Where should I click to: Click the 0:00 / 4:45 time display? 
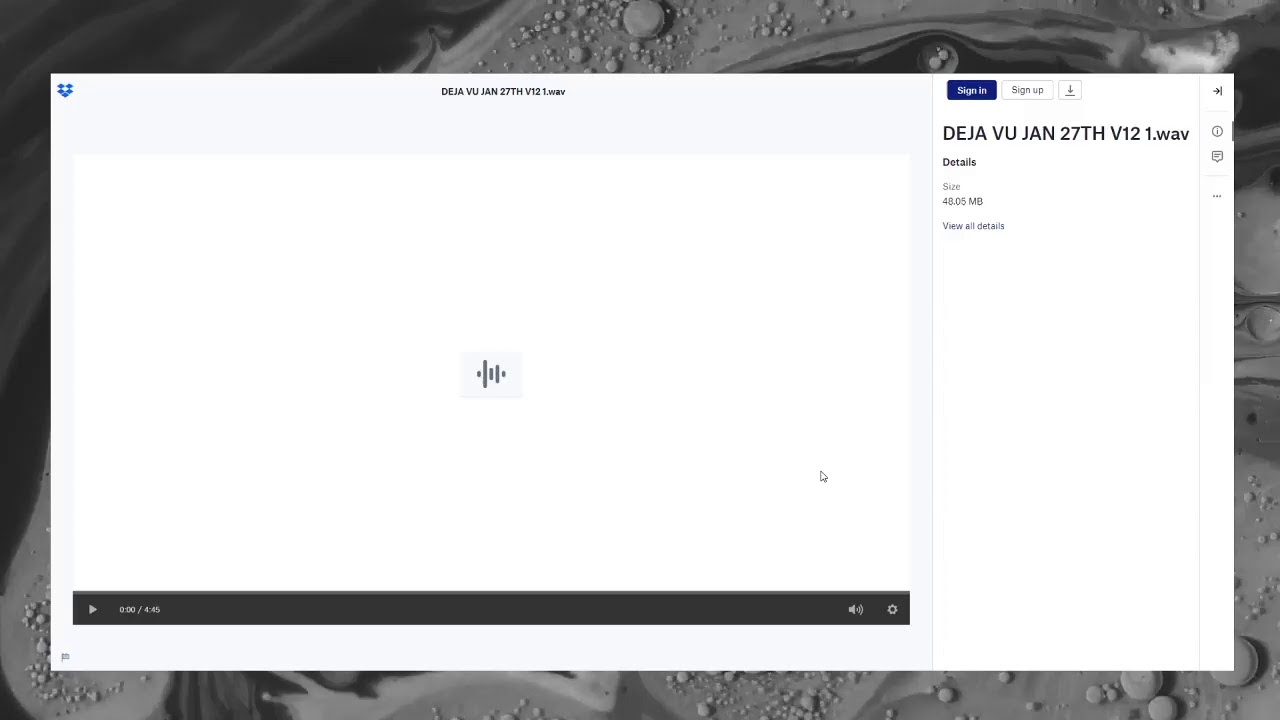(139, 609)
